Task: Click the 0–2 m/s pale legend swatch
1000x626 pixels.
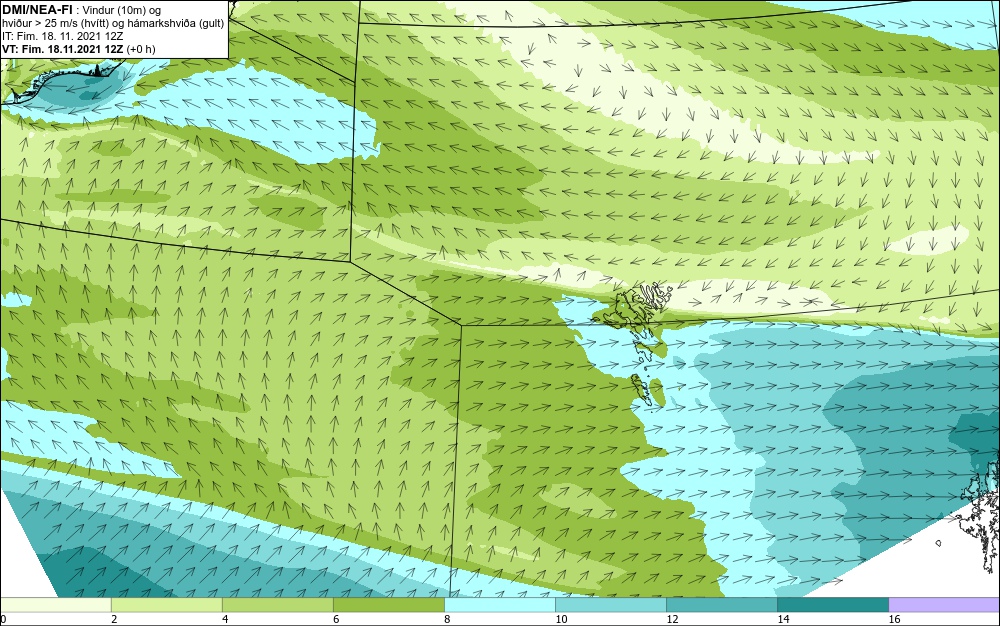Action: (x=55, y=604)
